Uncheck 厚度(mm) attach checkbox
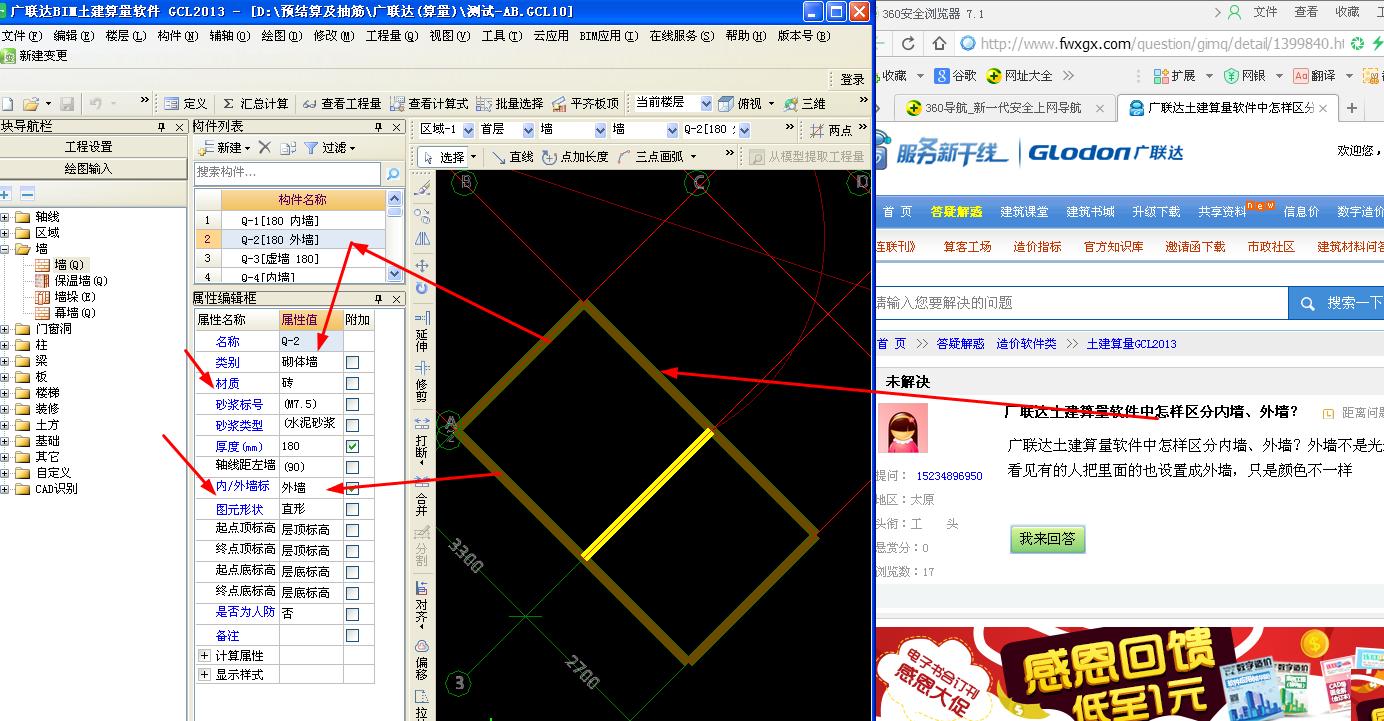This screenshot has width=1384, height=721. (352, 446)
